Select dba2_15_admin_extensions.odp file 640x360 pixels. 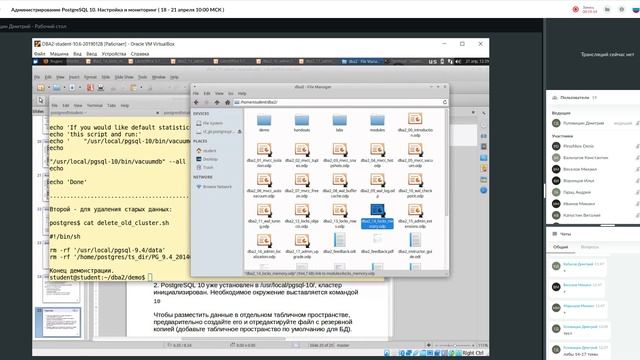tap(415, 216)
